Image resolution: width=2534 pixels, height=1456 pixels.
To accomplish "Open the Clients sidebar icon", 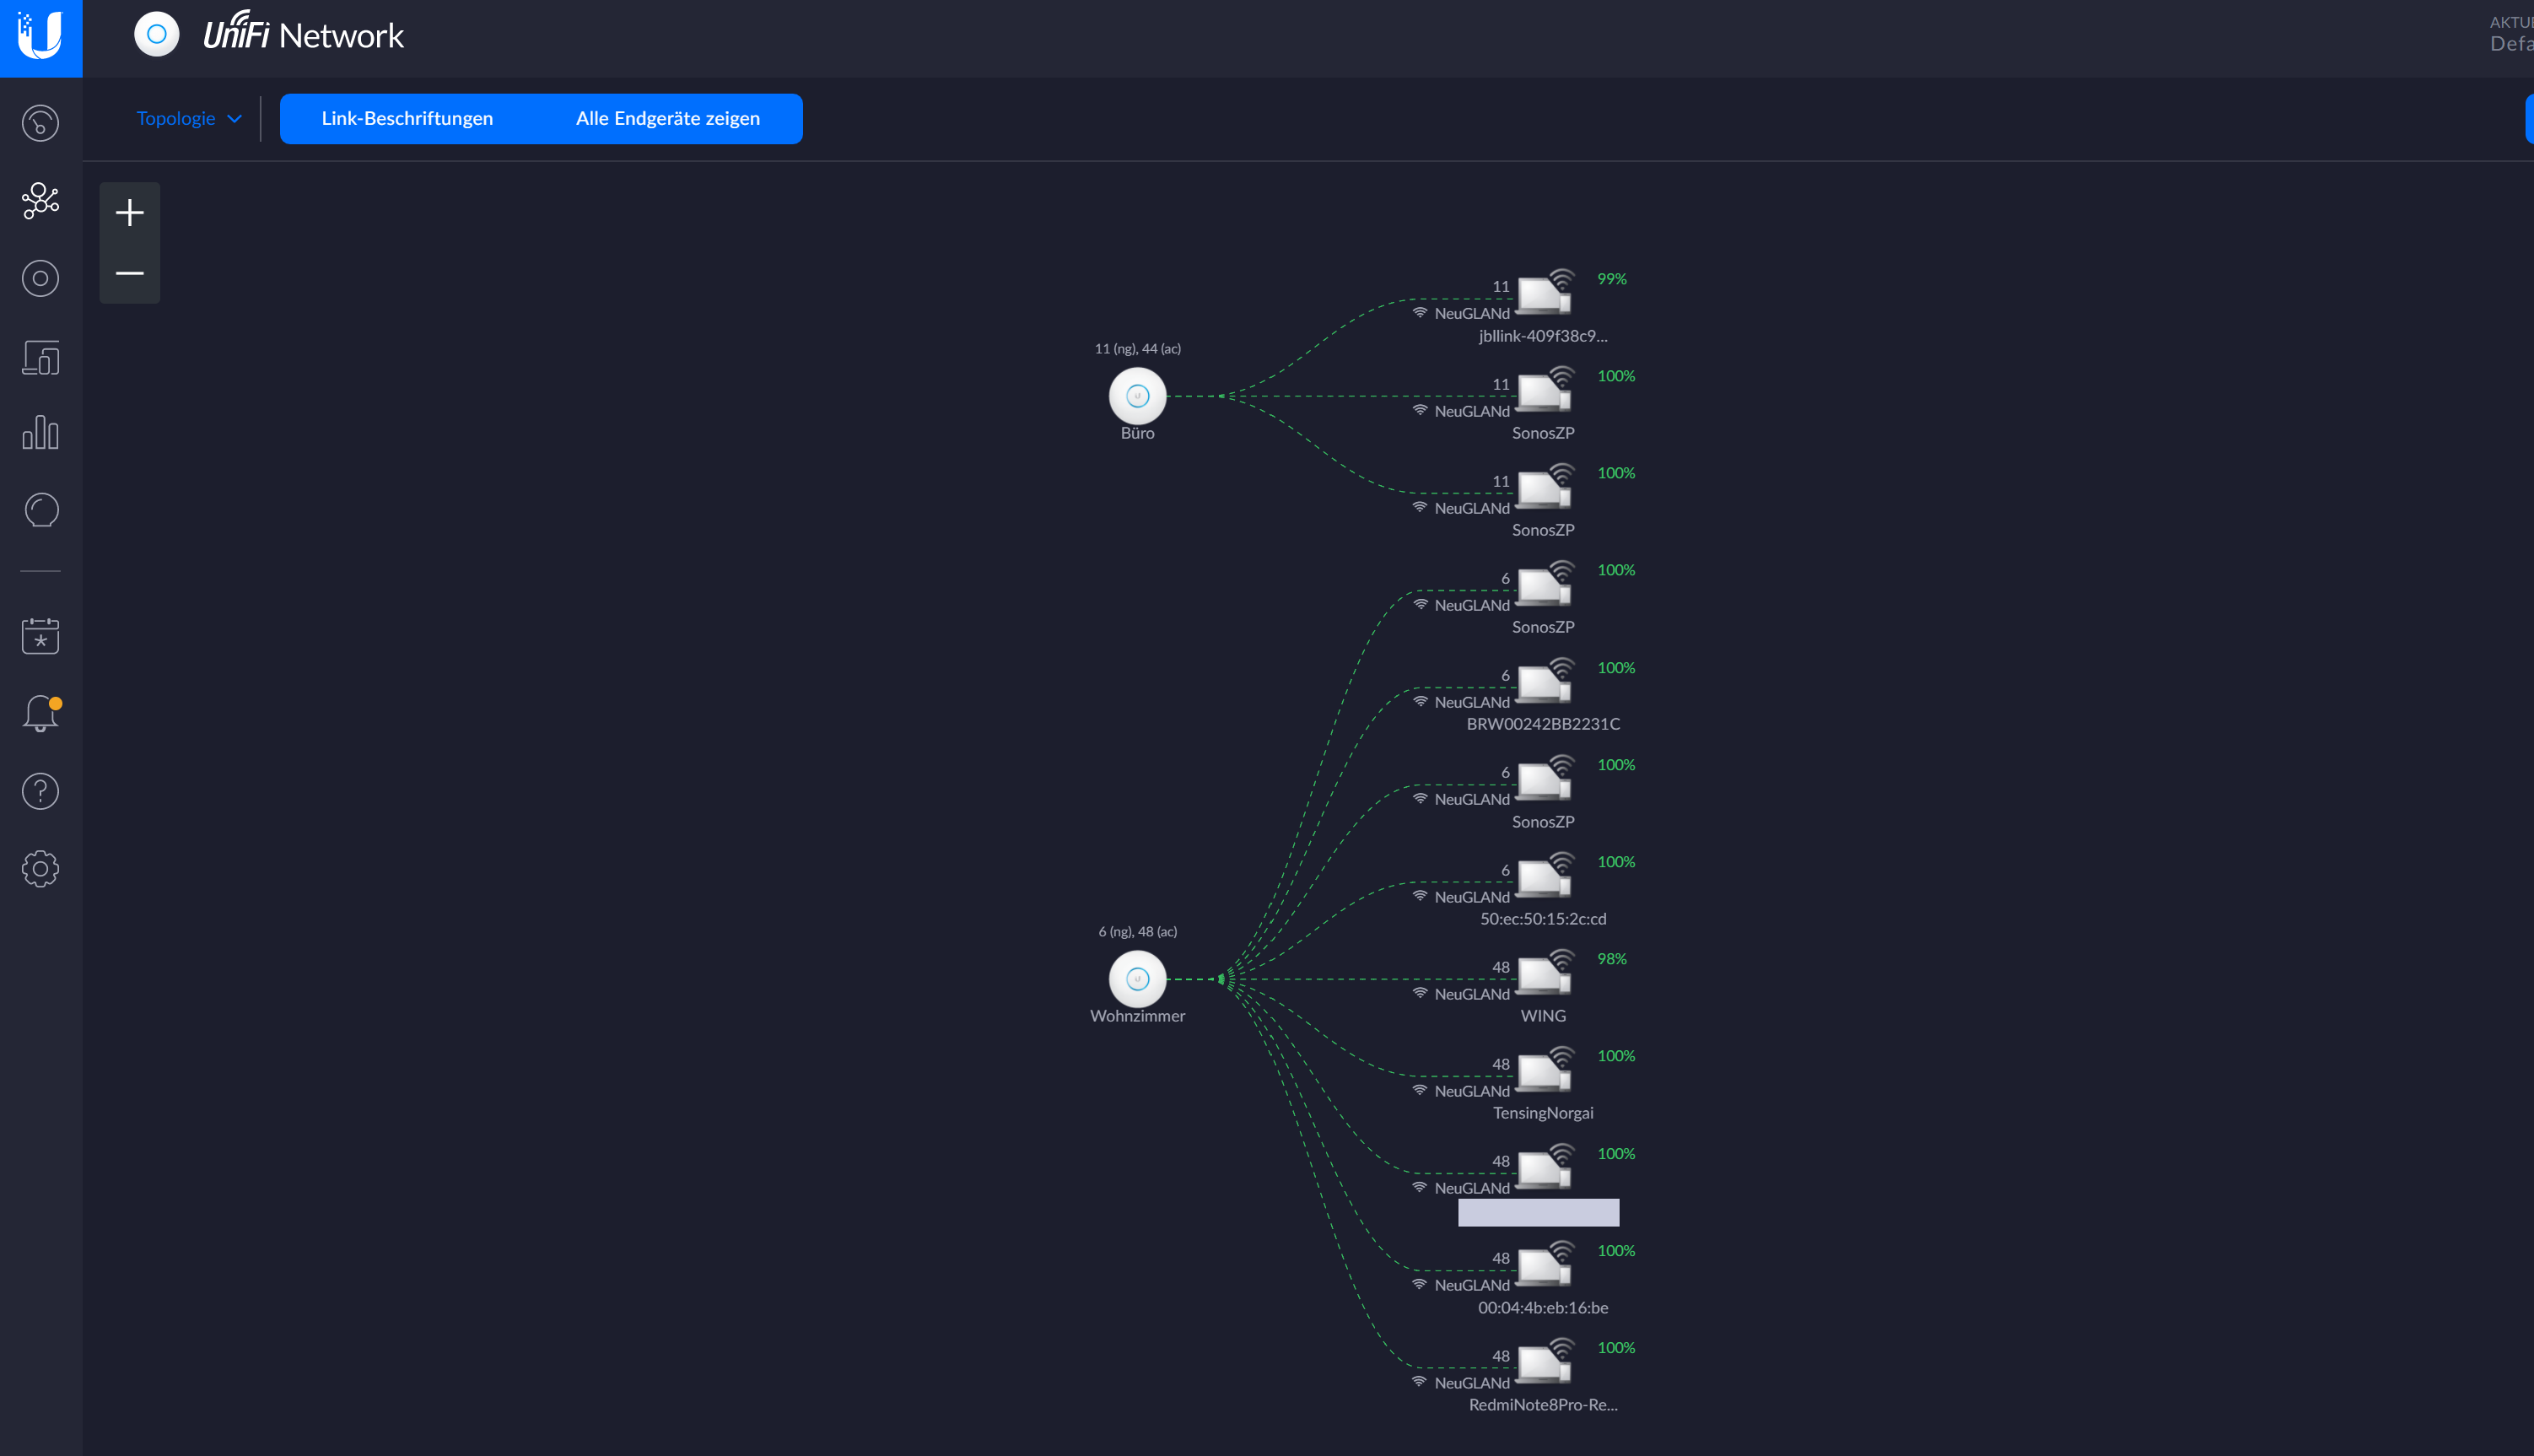I will 40,356.
